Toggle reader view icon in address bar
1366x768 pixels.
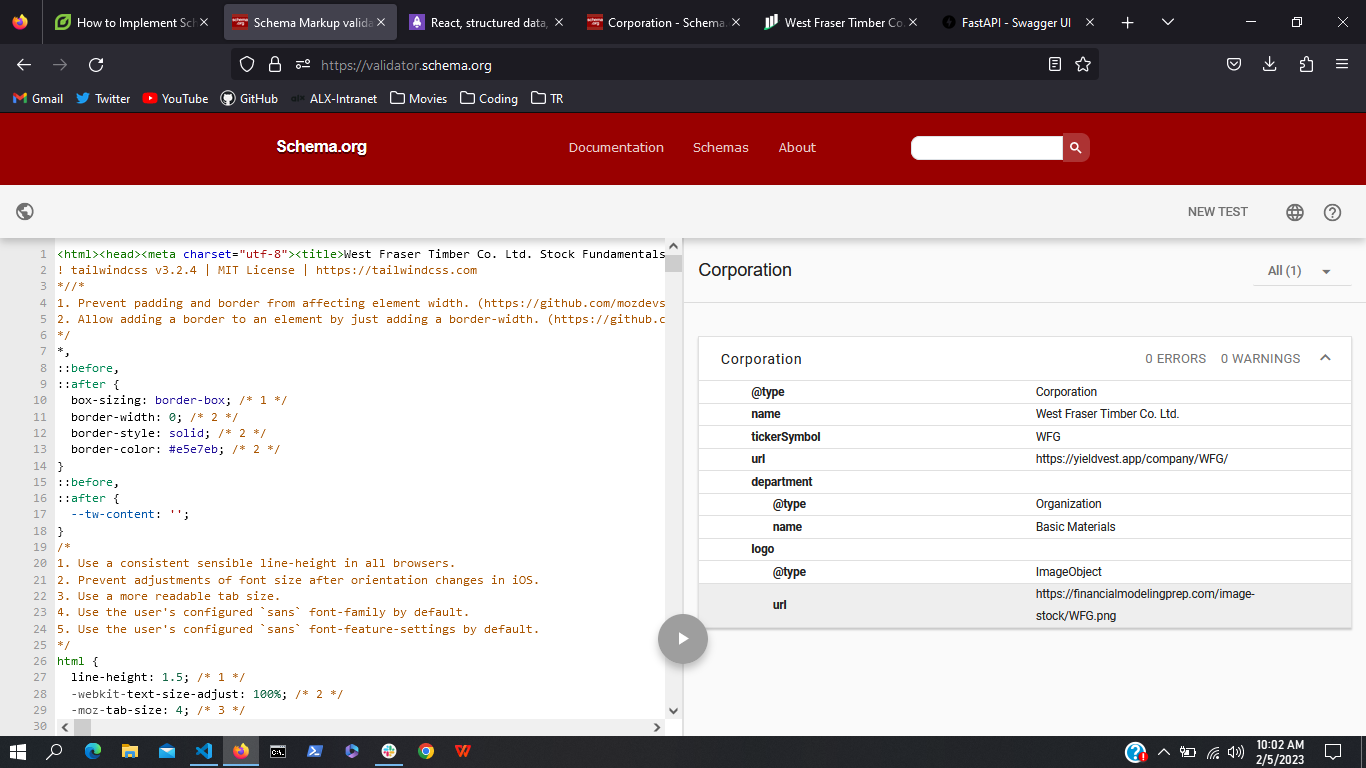pyautogui.click(x=1055, y=64)
